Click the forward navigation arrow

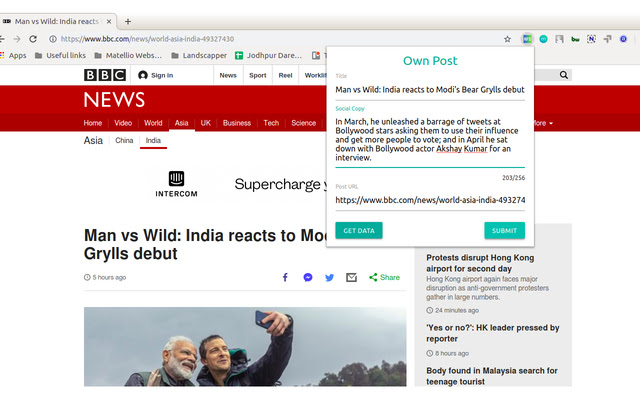coord(17,39)
